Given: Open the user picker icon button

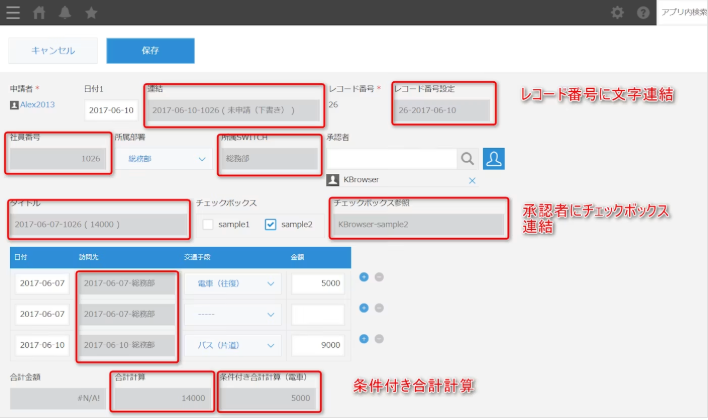Looking at the screenshot, I should [x=494, y=159].
